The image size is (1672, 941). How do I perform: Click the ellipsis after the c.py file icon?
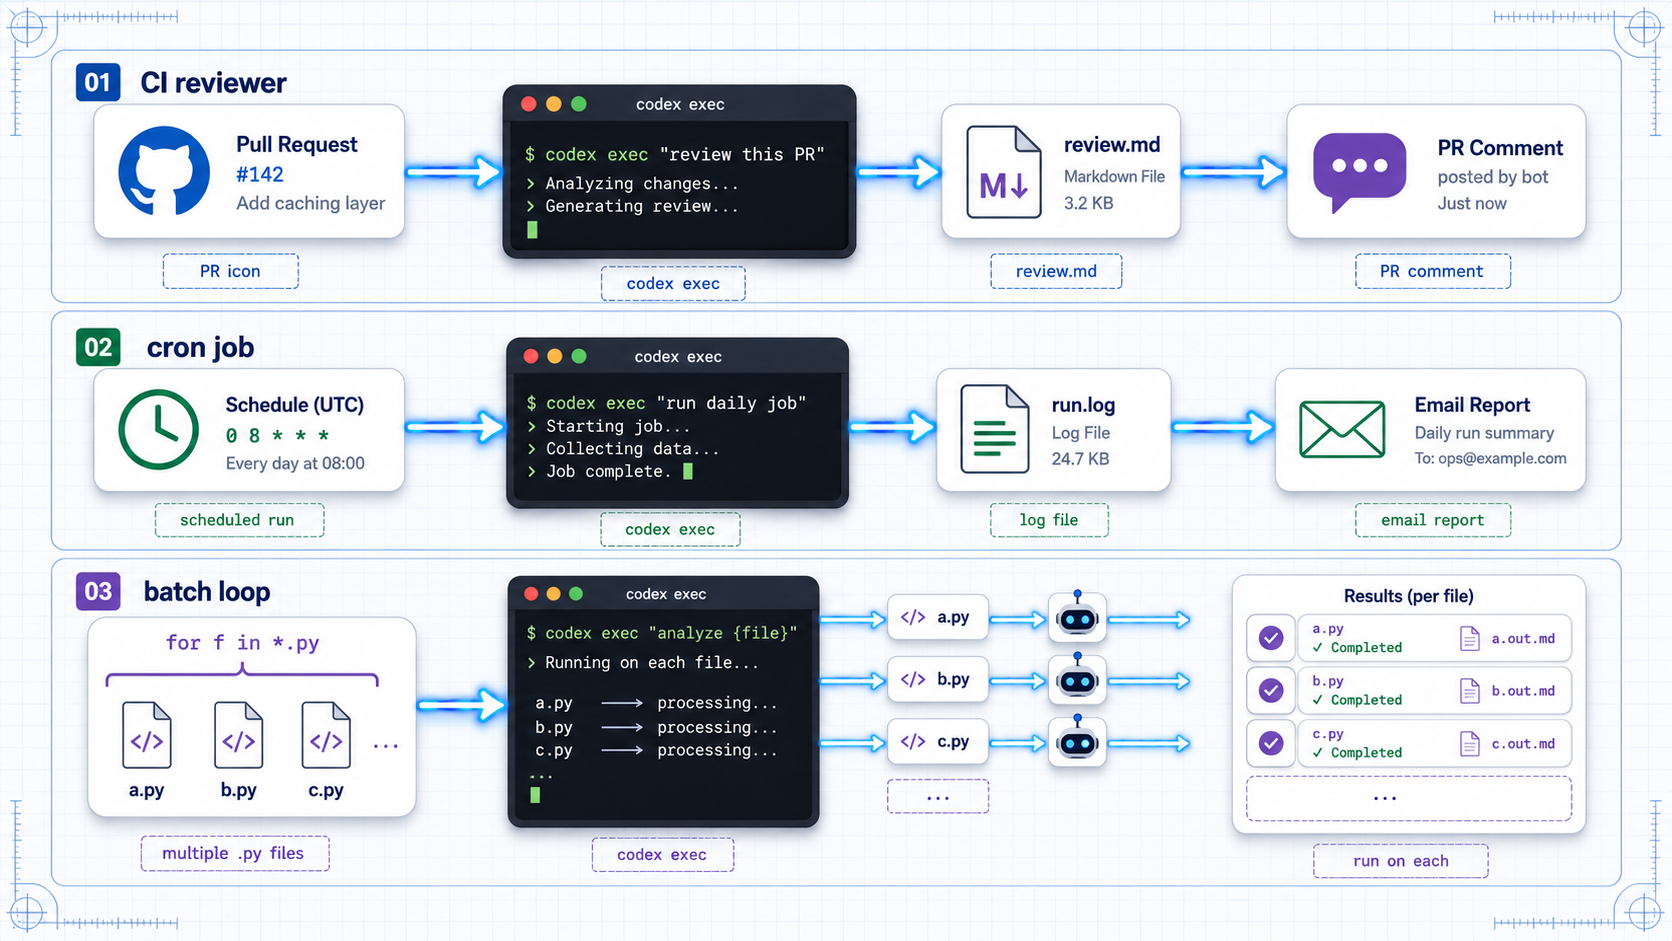(385, 745)
